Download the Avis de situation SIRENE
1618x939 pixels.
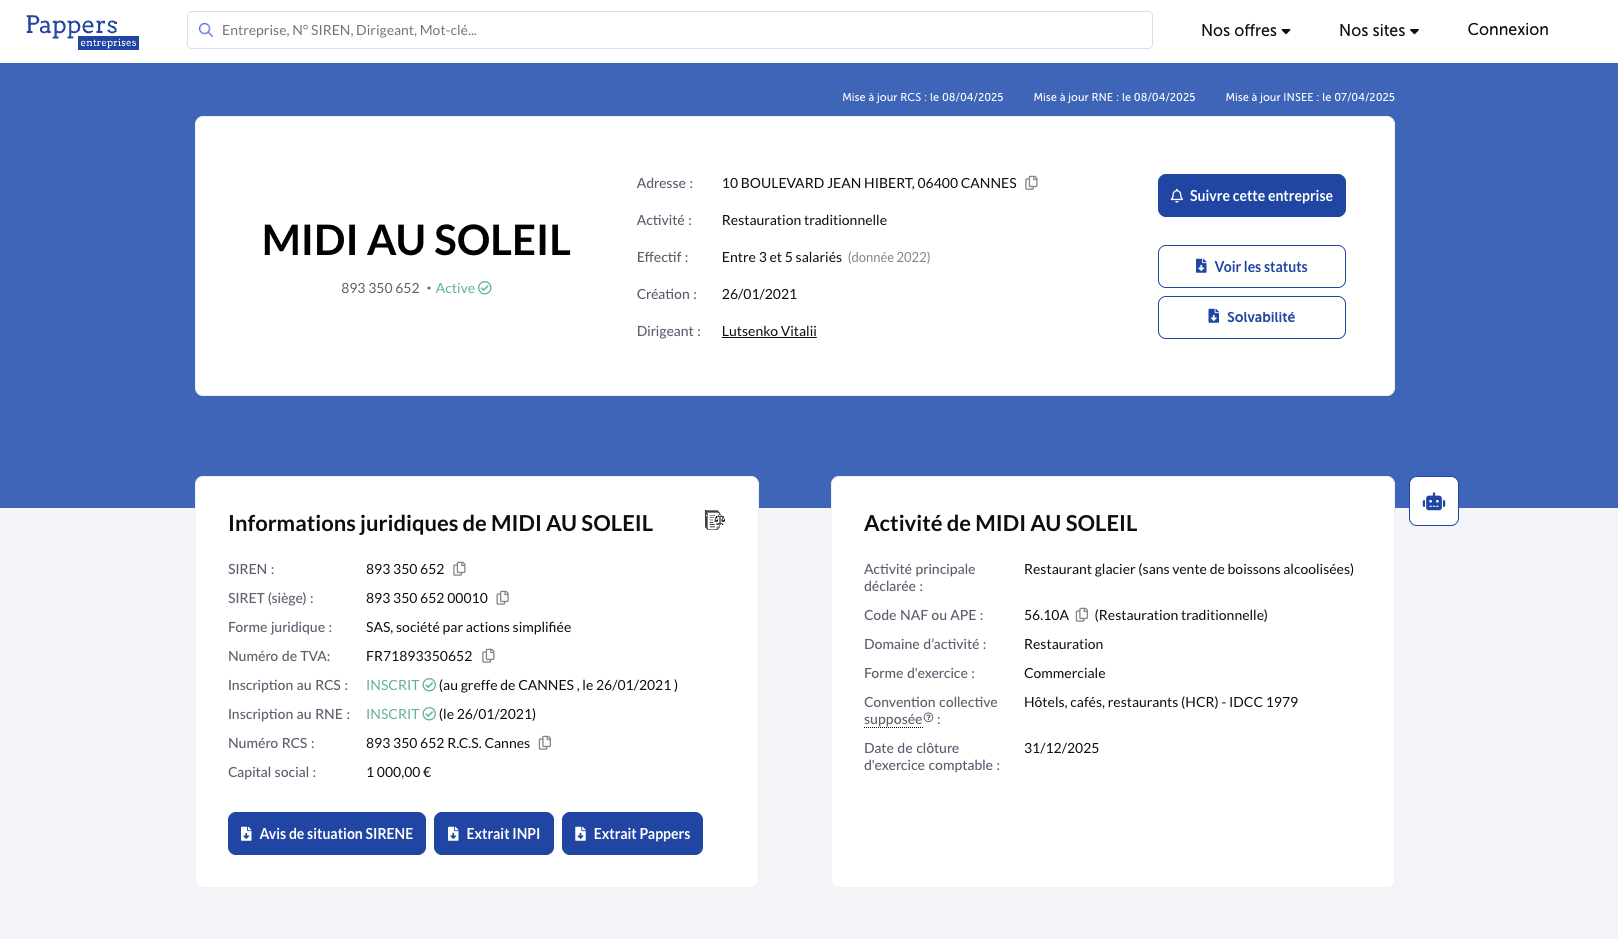coord(327,834)
